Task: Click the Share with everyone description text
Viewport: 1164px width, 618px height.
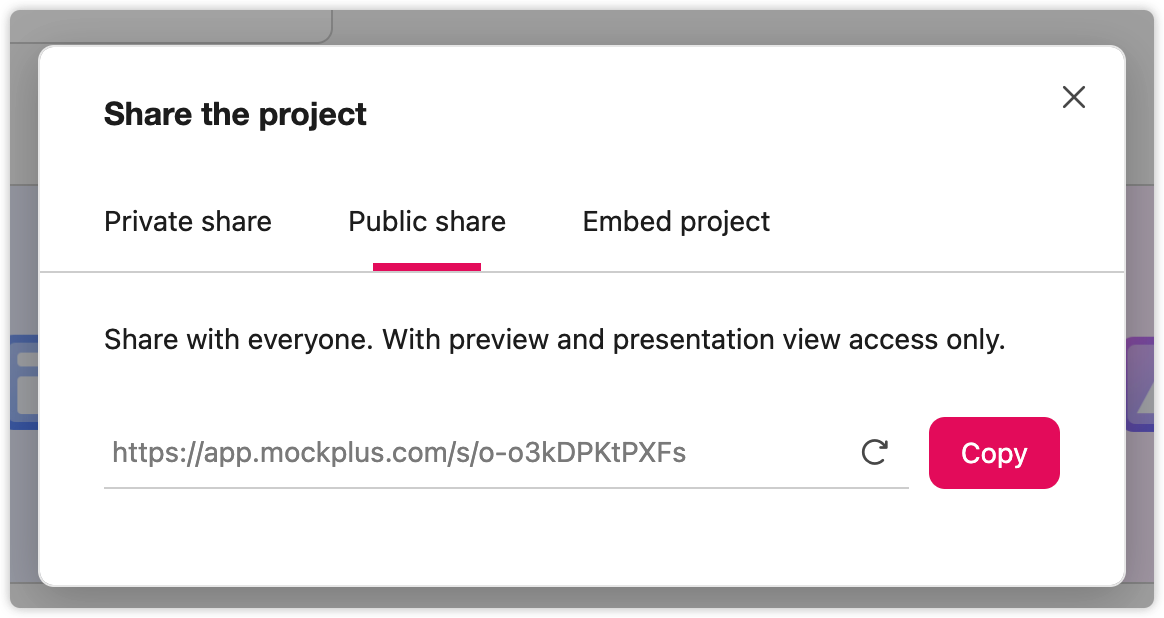Action: [x=555, y=339]
